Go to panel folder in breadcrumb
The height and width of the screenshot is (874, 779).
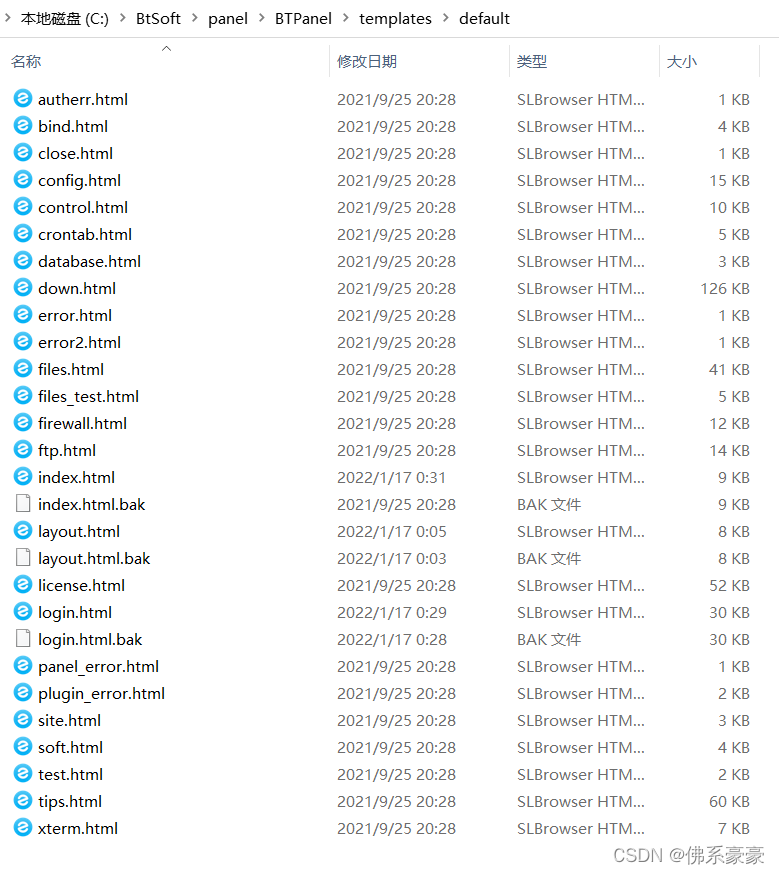228,19
